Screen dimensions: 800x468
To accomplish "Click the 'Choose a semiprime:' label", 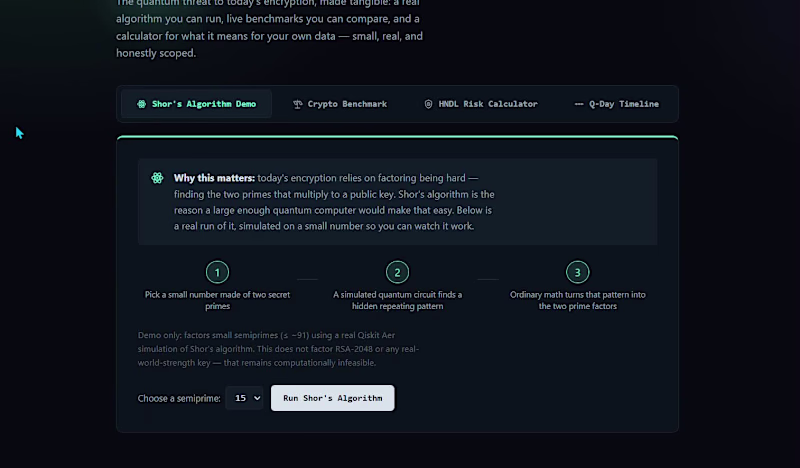I will [179, 398].
